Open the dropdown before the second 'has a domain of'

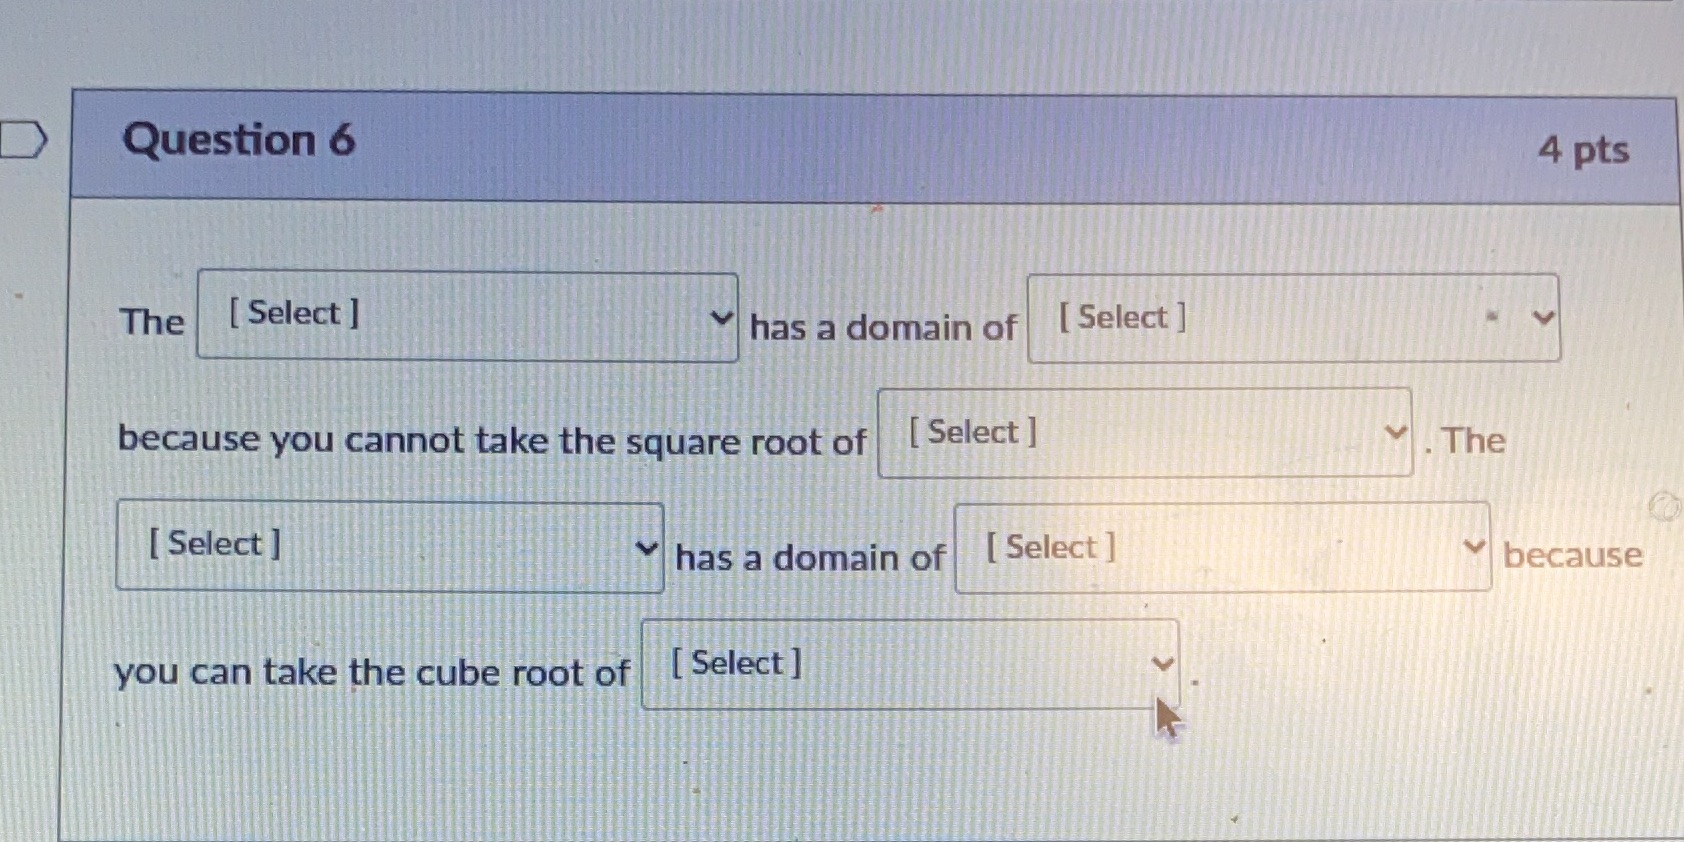click(390, 547)
